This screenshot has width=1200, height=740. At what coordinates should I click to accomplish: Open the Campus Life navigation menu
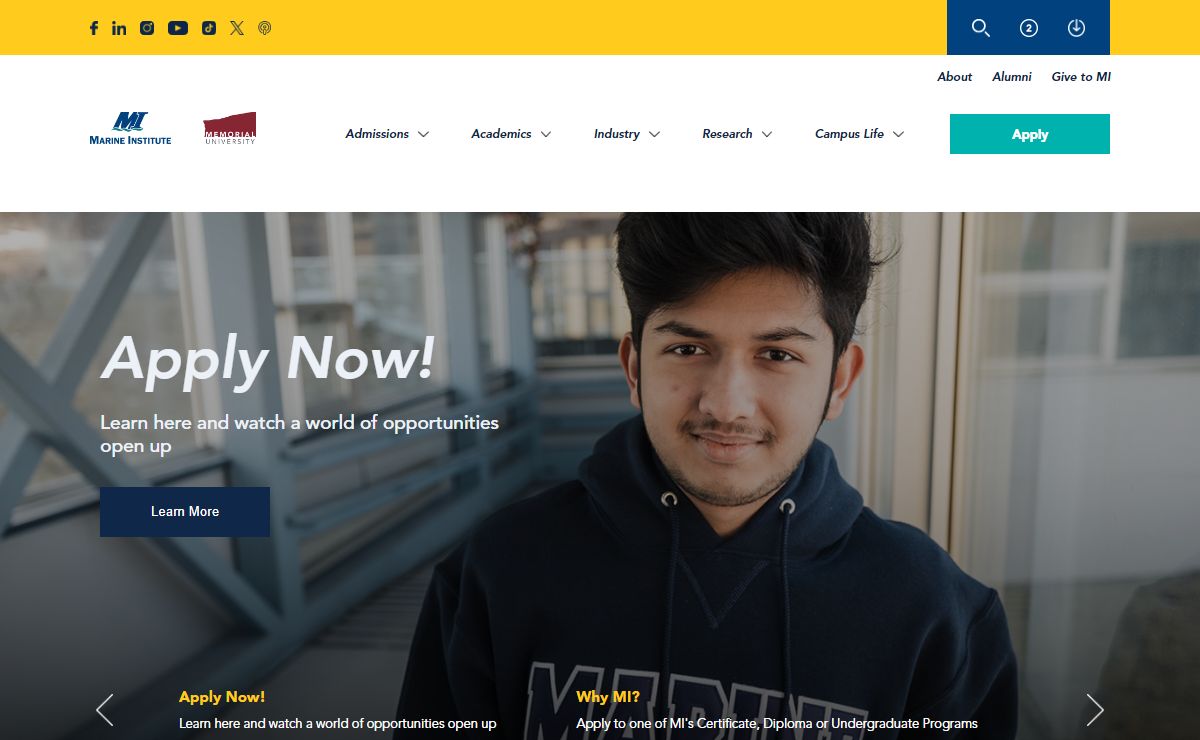860,134
